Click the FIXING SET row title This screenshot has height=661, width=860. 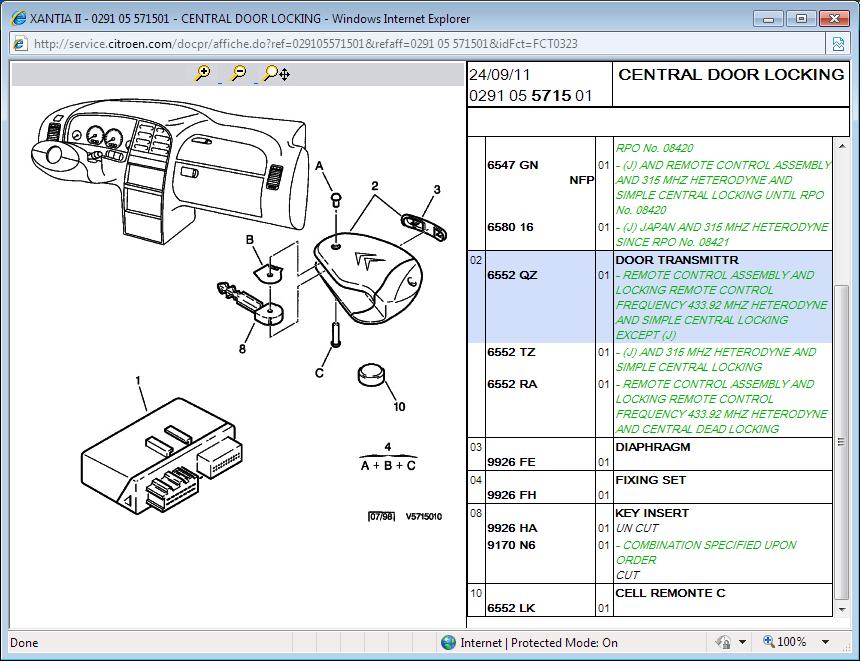pos(650,480)
